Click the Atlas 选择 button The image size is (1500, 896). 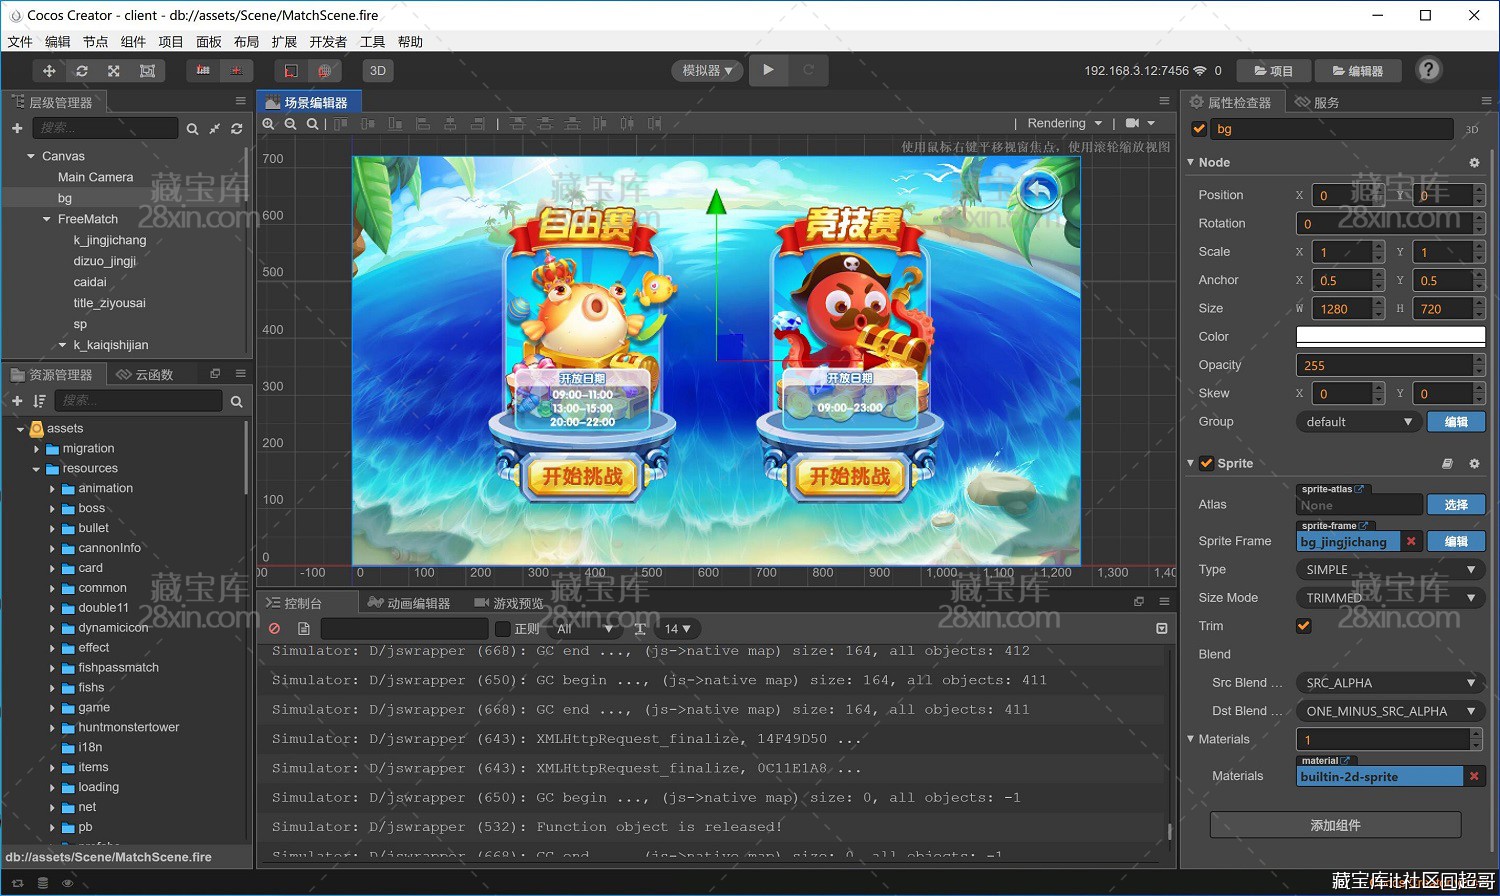pyautogui.click(x=1456, y=505)
